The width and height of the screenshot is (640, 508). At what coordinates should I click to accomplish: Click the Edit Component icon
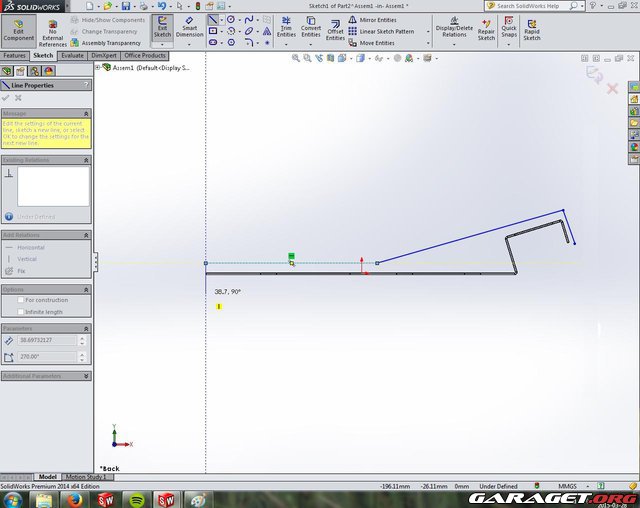click(18, 29)
